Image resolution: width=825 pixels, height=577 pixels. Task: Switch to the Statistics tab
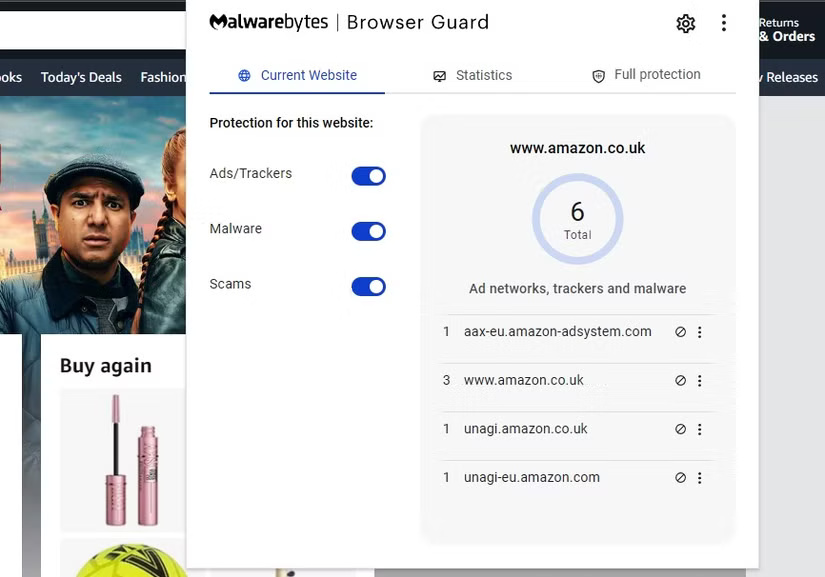point(484,75)
